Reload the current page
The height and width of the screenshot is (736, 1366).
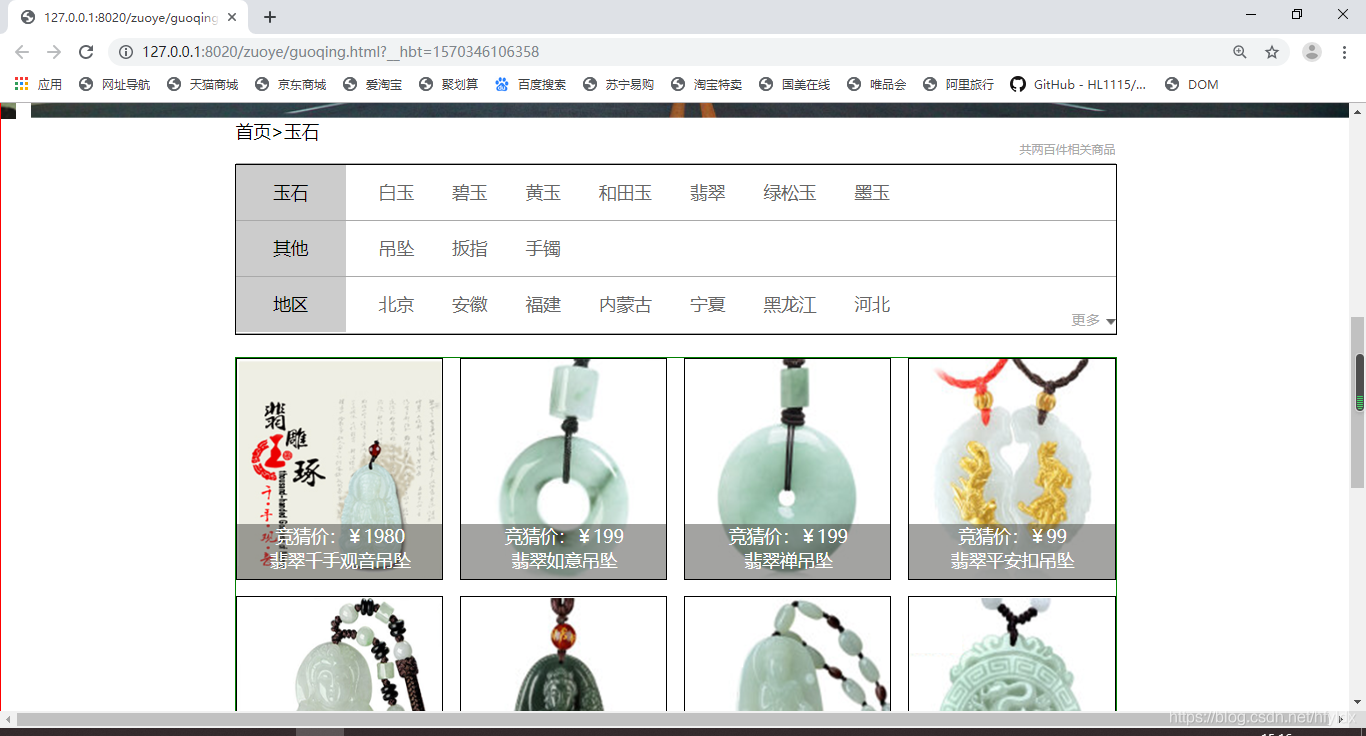85,51
